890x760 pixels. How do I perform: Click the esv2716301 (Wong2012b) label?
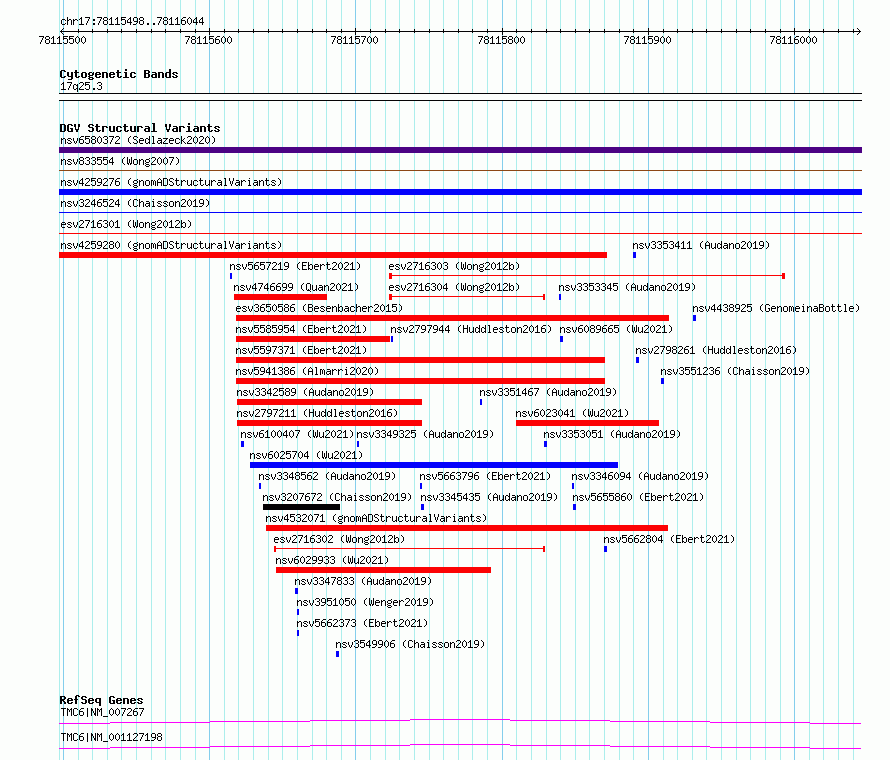(x=126, y=224)
